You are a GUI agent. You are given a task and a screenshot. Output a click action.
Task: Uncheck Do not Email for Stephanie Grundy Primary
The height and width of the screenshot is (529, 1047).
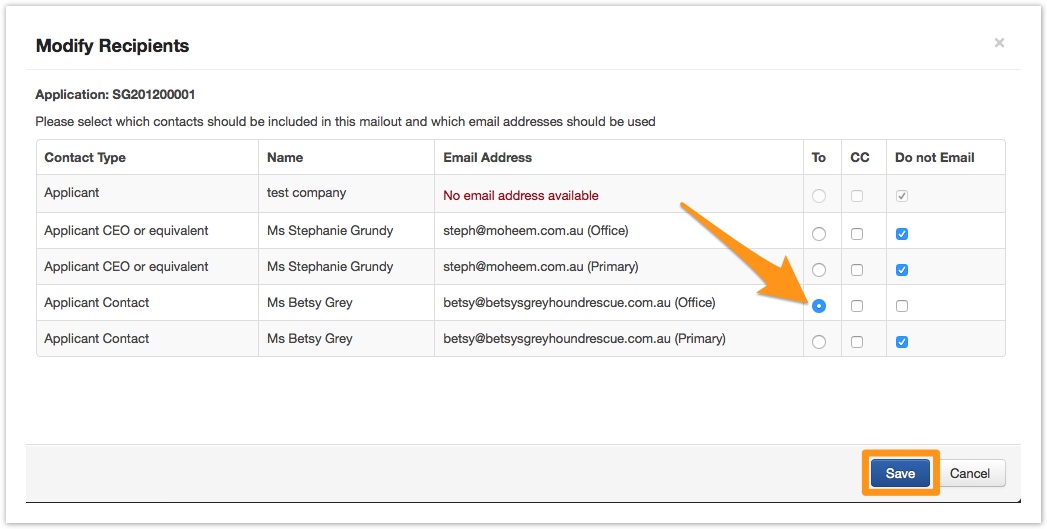pos(902,270)
